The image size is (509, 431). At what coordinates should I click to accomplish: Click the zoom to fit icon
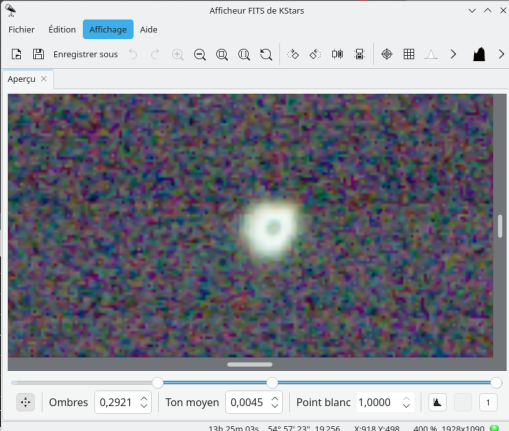[222, 54]
